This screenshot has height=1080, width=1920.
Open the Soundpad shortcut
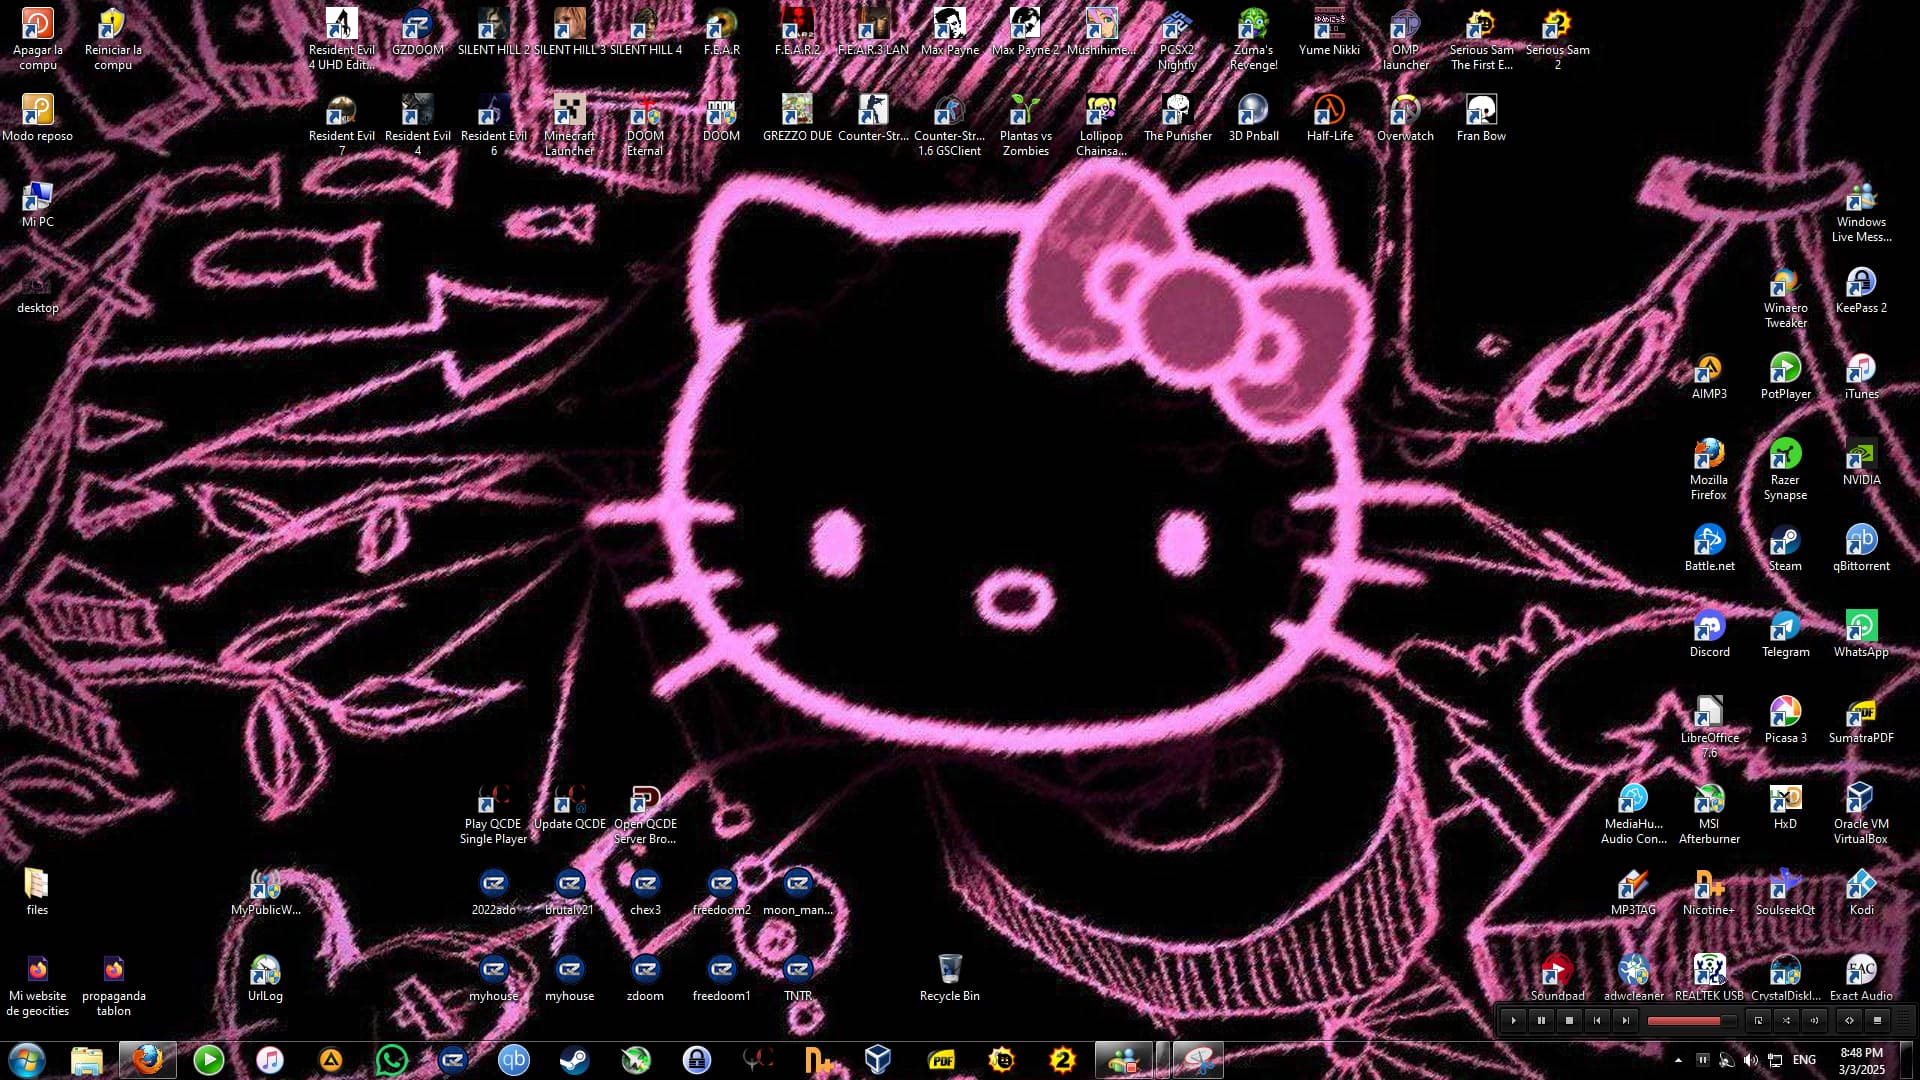tap(1557, 976)
